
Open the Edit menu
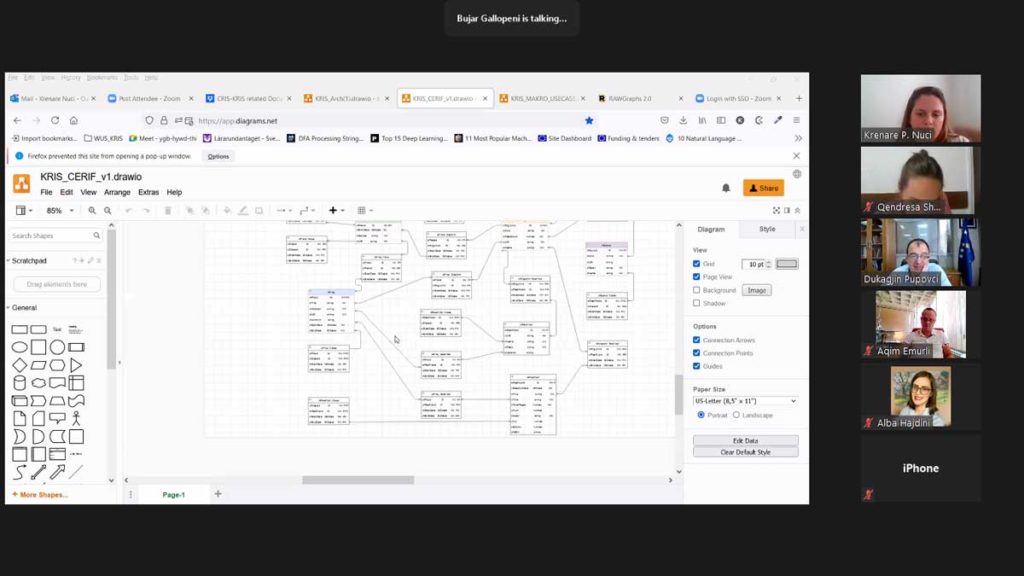point(67,193)
